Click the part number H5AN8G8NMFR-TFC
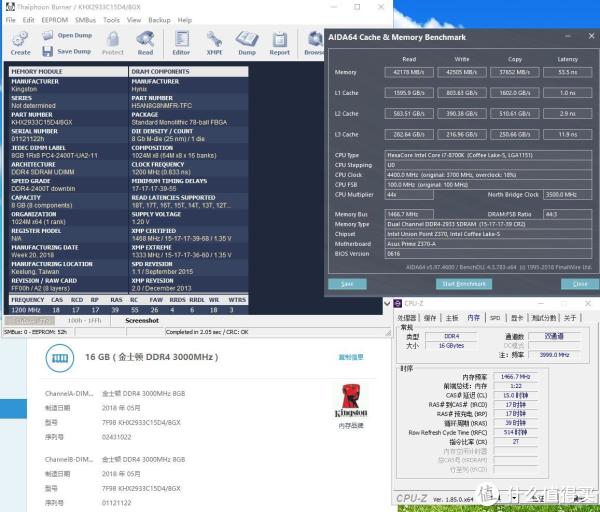The width and height of the screenshot is (600, 512). [162, 106]
